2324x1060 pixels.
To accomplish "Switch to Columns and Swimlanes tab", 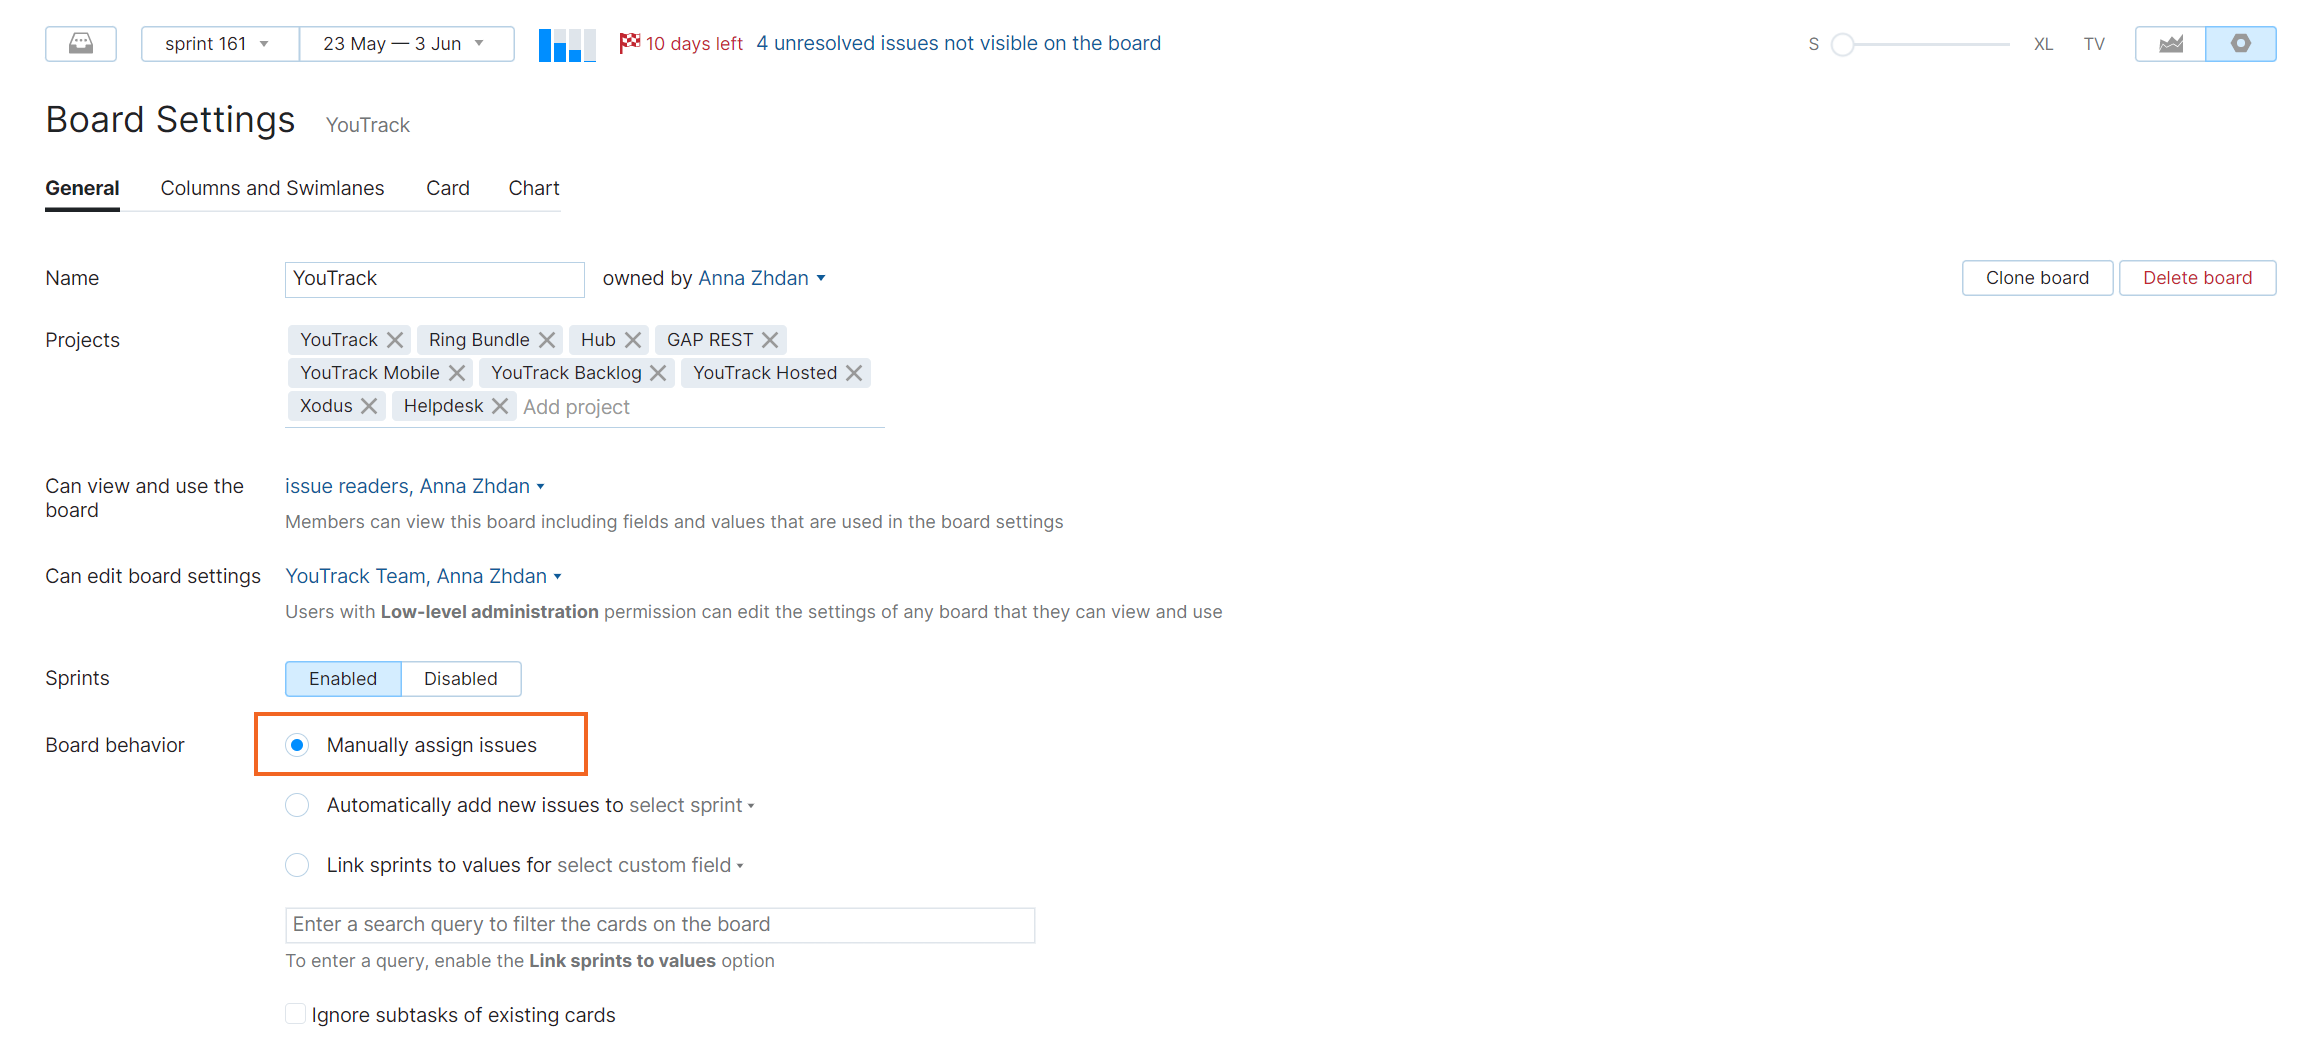I will [x=272, y=188].
